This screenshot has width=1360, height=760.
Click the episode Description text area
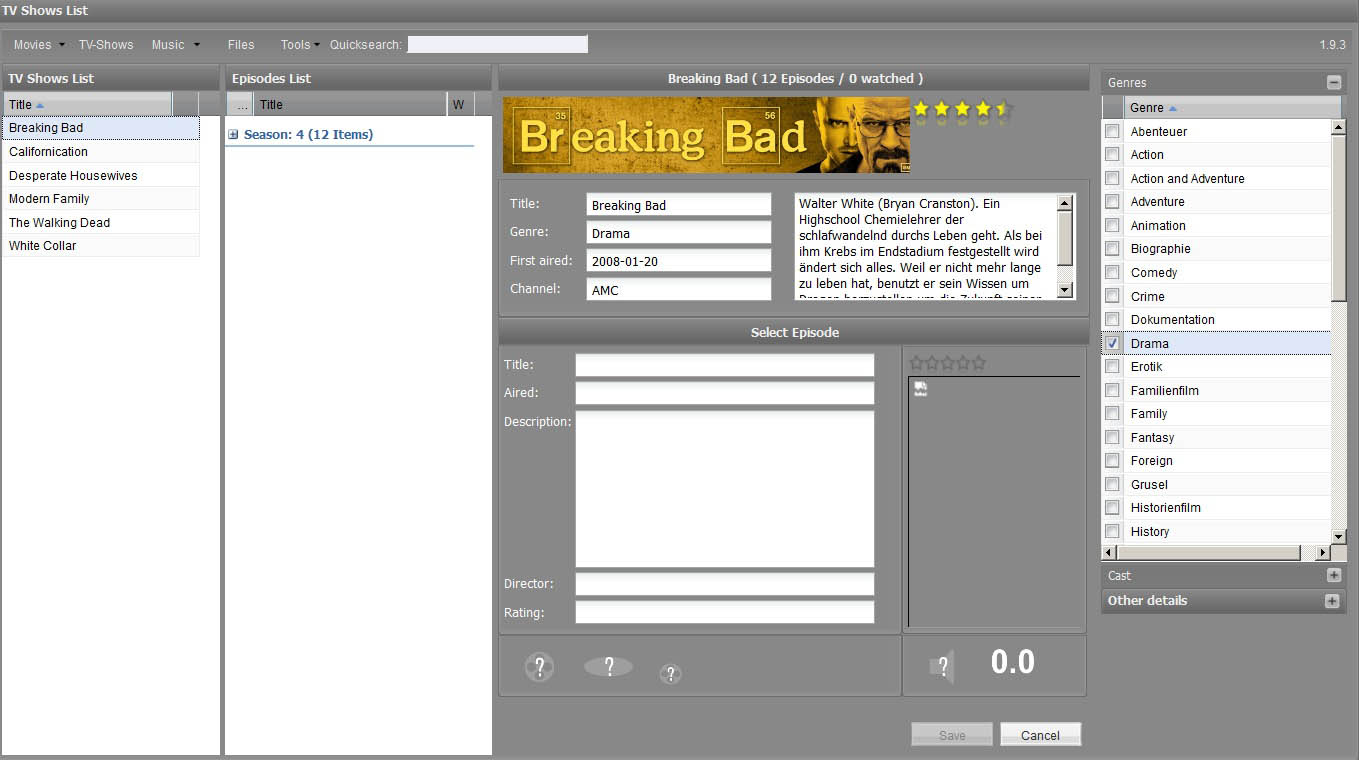(725, 489)
